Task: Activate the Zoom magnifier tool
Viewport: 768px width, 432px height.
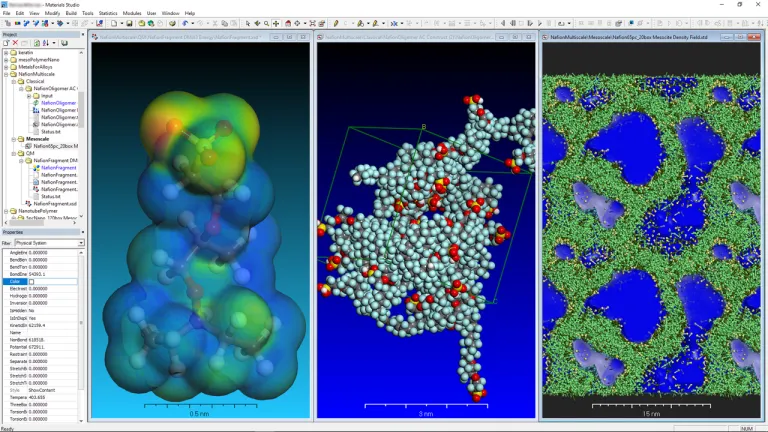Action: 266,23
